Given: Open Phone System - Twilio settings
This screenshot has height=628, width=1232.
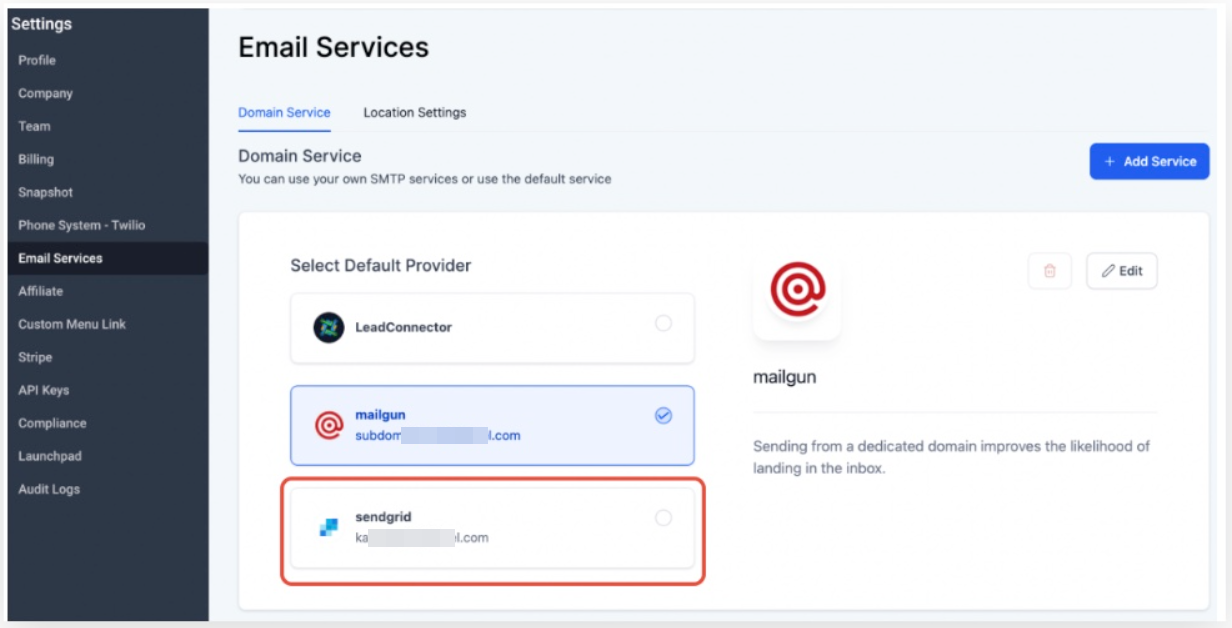Looking at the screenshot, I should click(x=81, y=225).
